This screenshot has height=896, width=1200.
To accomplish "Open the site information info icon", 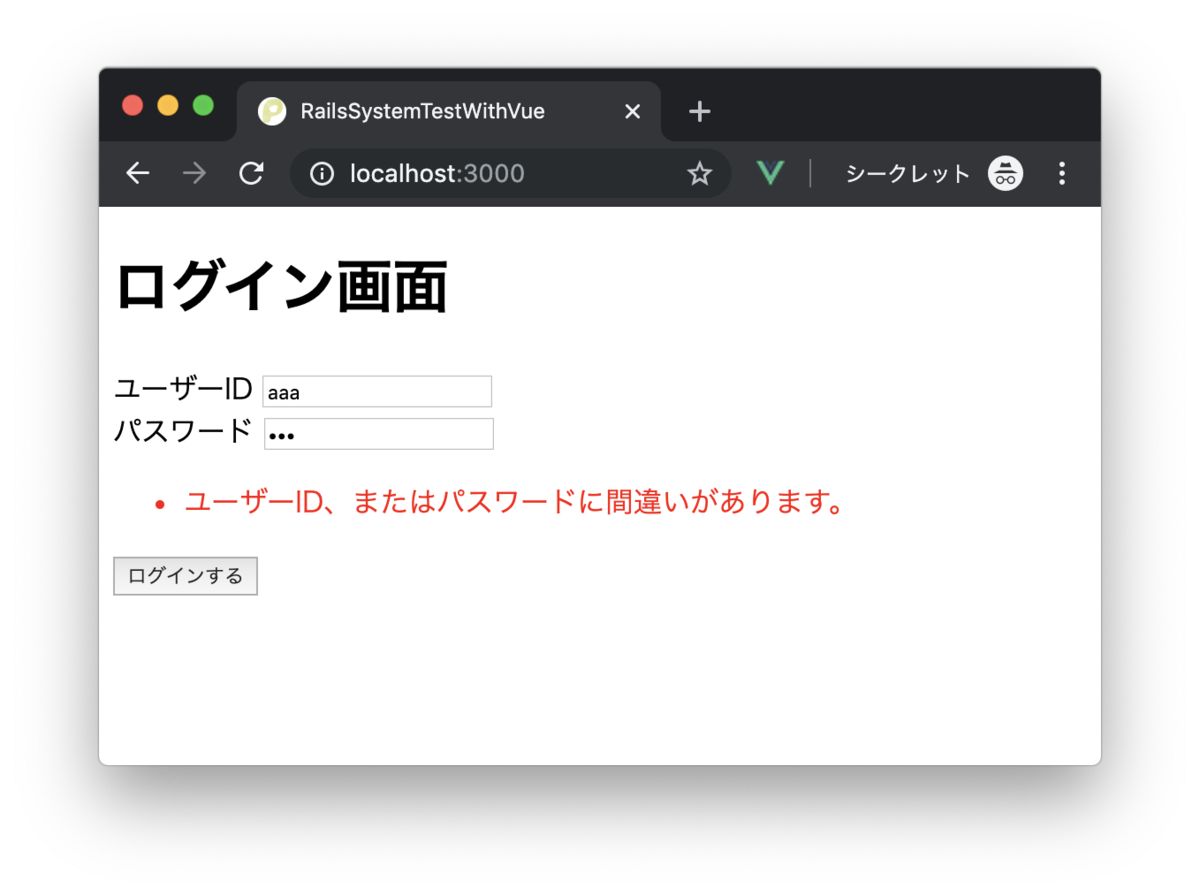I will point(321,173).
